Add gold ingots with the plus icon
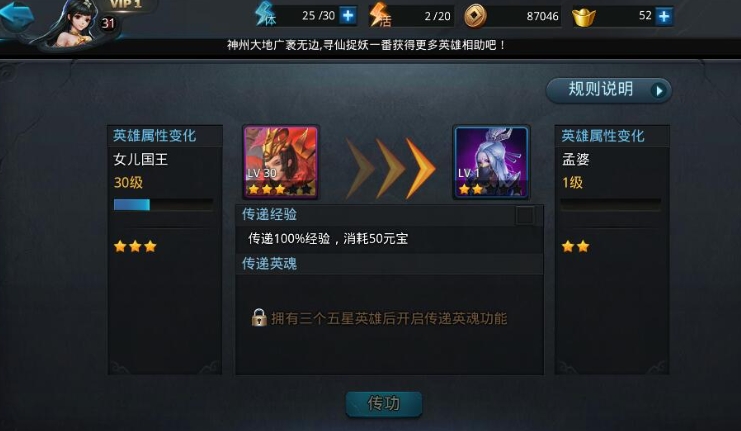741x431 pixels. (664, 16)
